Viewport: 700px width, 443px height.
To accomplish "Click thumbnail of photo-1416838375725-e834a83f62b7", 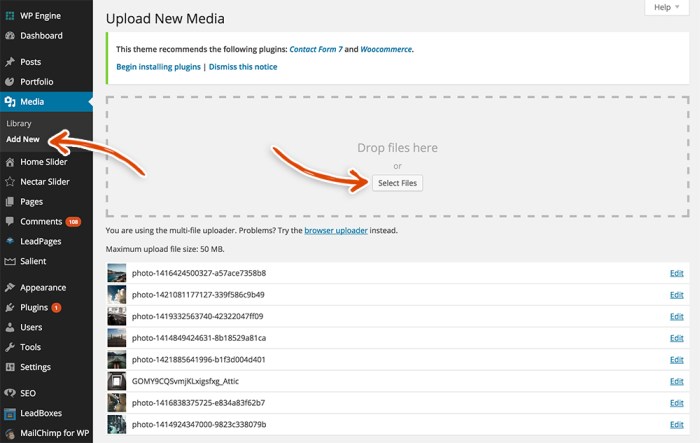I will pos(117,403).
